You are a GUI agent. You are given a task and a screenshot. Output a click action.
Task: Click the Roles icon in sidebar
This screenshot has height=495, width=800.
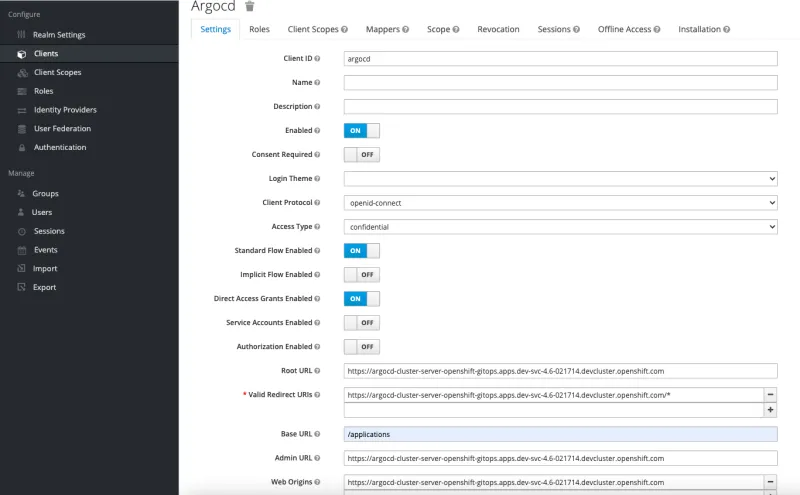pos(21,91)
